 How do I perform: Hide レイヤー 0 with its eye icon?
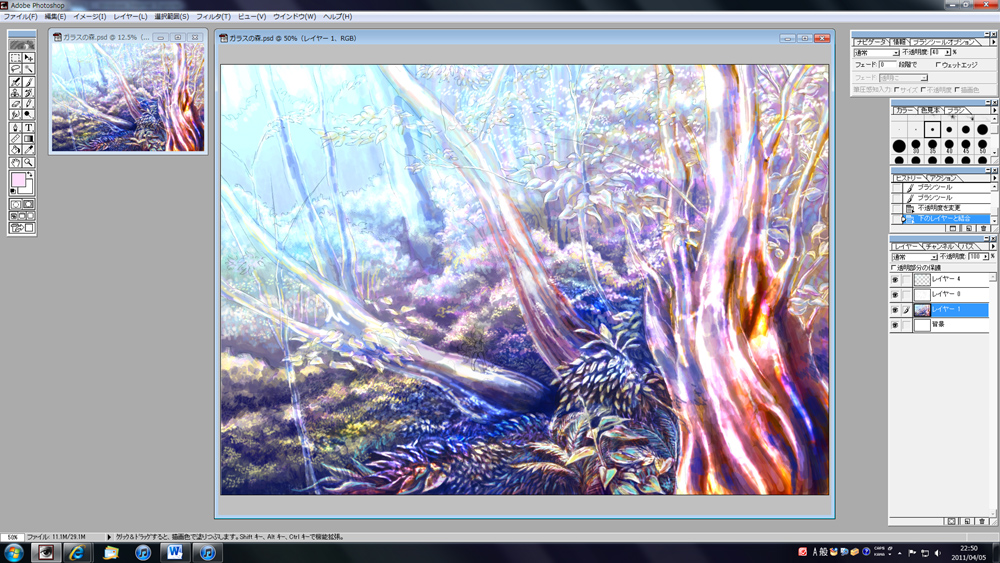(x=895, y=295)
